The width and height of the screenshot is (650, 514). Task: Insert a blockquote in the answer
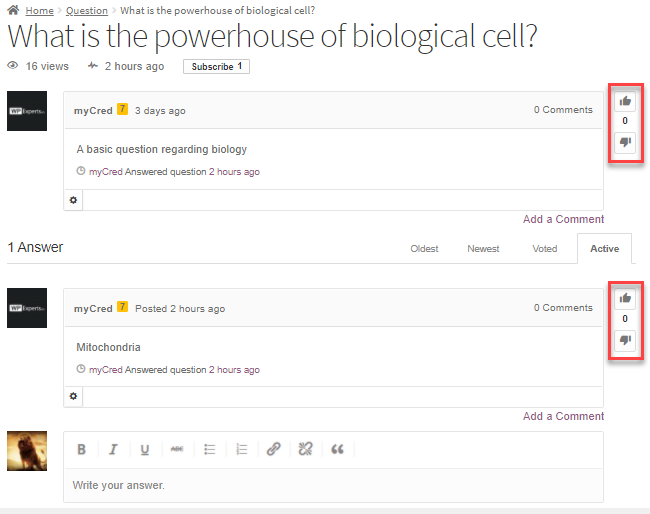[x=337, y=450]
